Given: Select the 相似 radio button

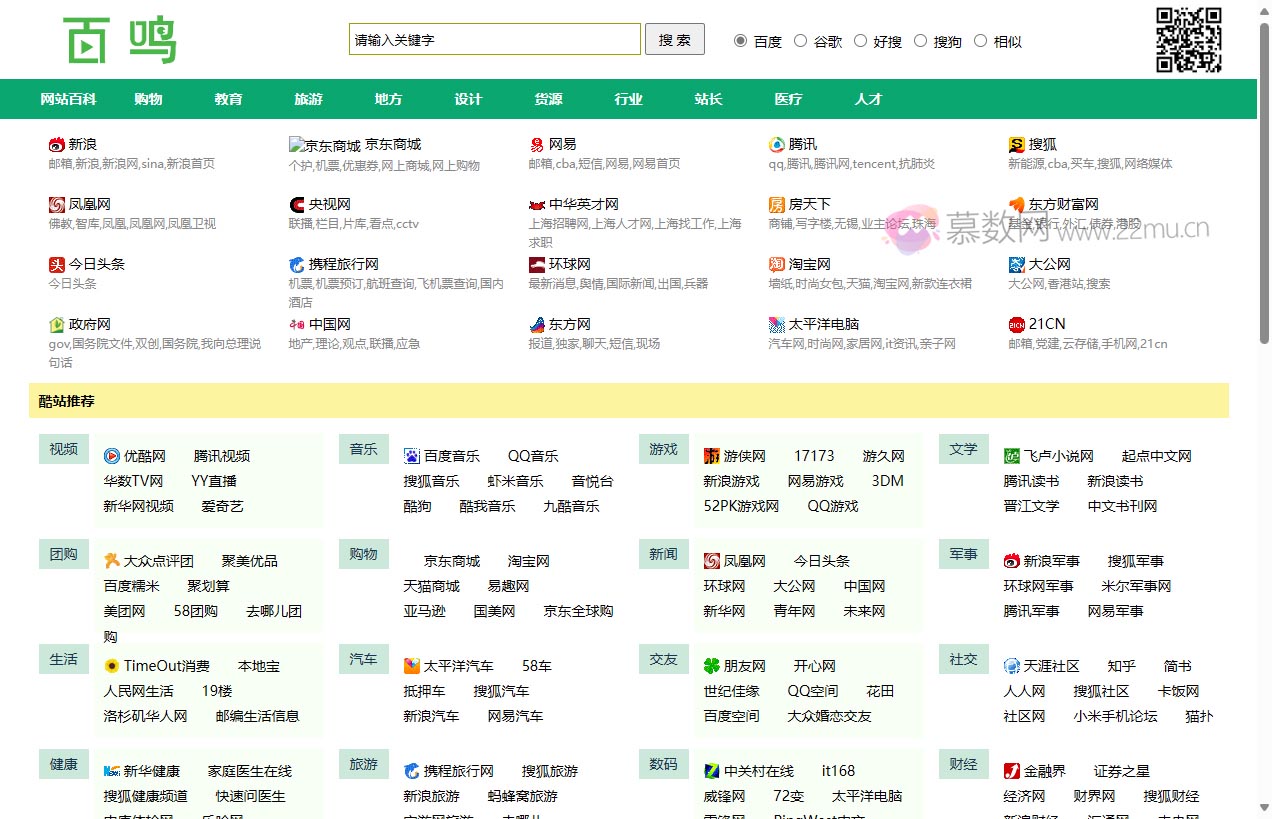Looking at the screenshot, I should (x=981, y=41).
